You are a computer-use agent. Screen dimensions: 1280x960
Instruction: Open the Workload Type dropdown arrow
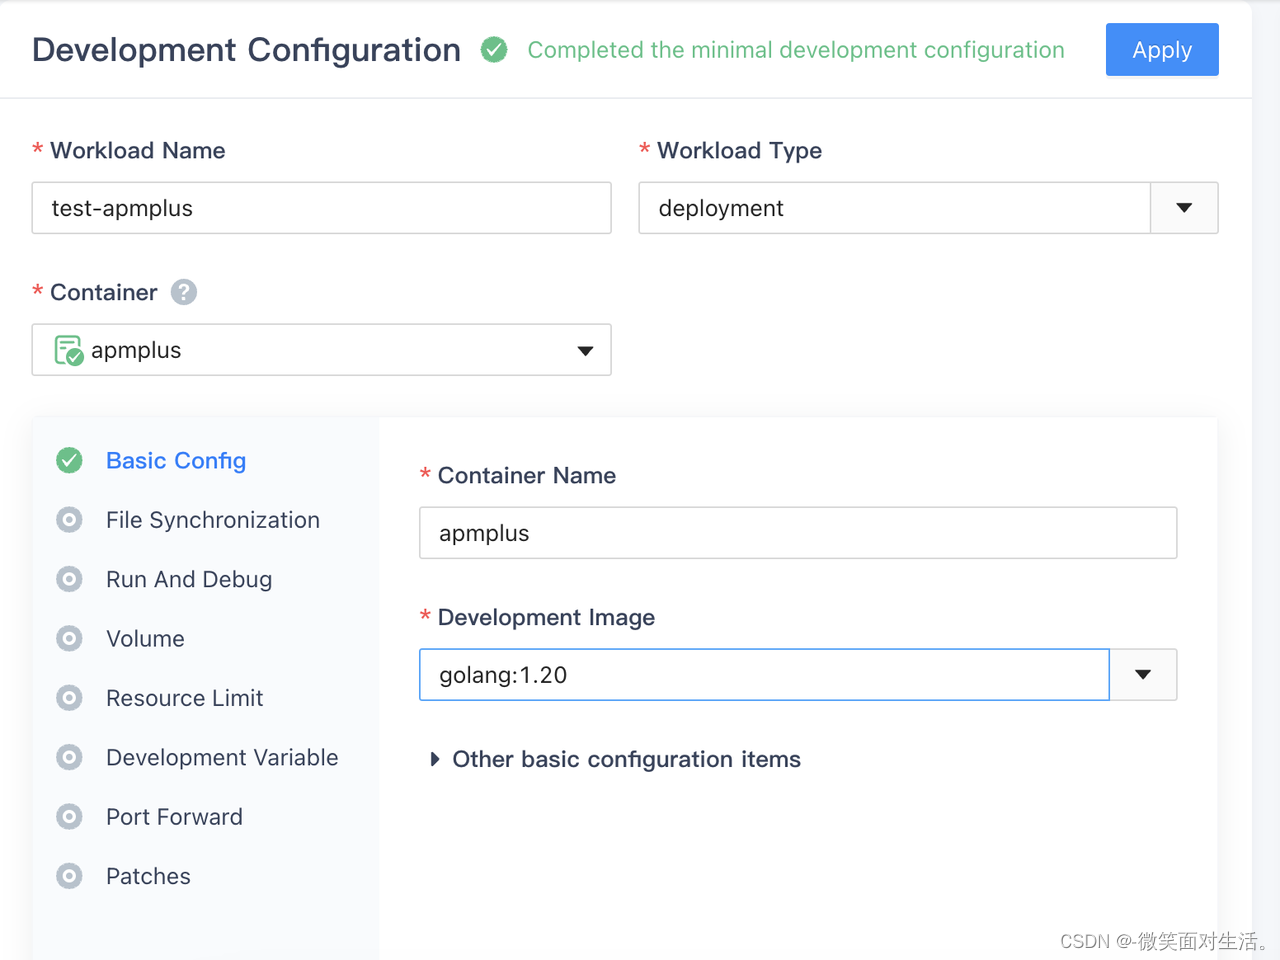pyautogui.click(x=1184, y=208)
